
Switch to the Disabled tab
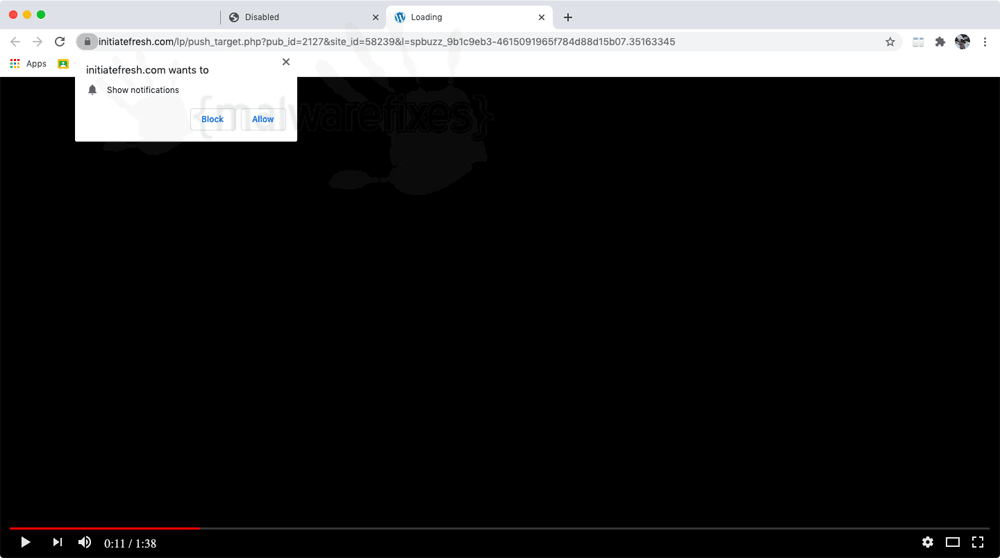coord(302,17)
